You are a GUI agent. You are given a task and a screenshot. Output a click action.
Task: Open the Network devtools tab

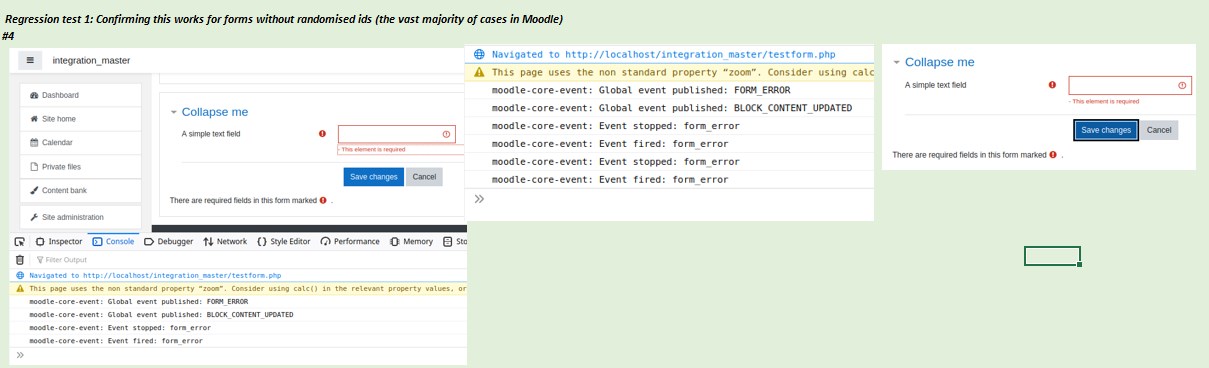[x=225, y=241]
